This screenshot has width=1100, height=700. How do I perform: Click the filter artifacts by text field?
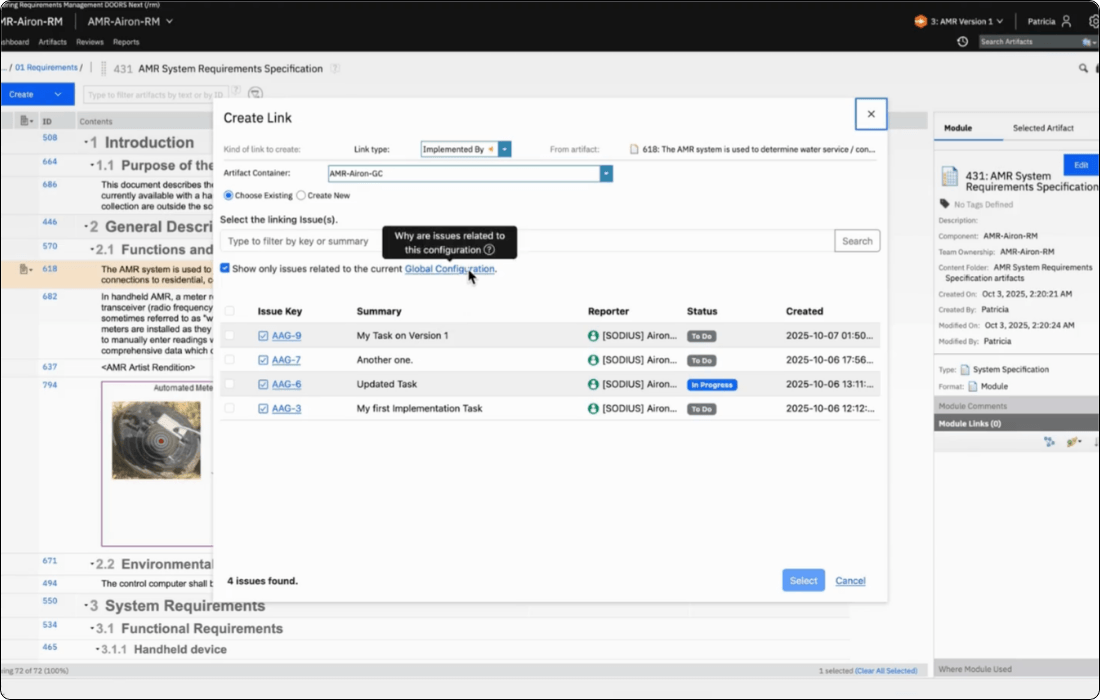(x=155, y=95)
